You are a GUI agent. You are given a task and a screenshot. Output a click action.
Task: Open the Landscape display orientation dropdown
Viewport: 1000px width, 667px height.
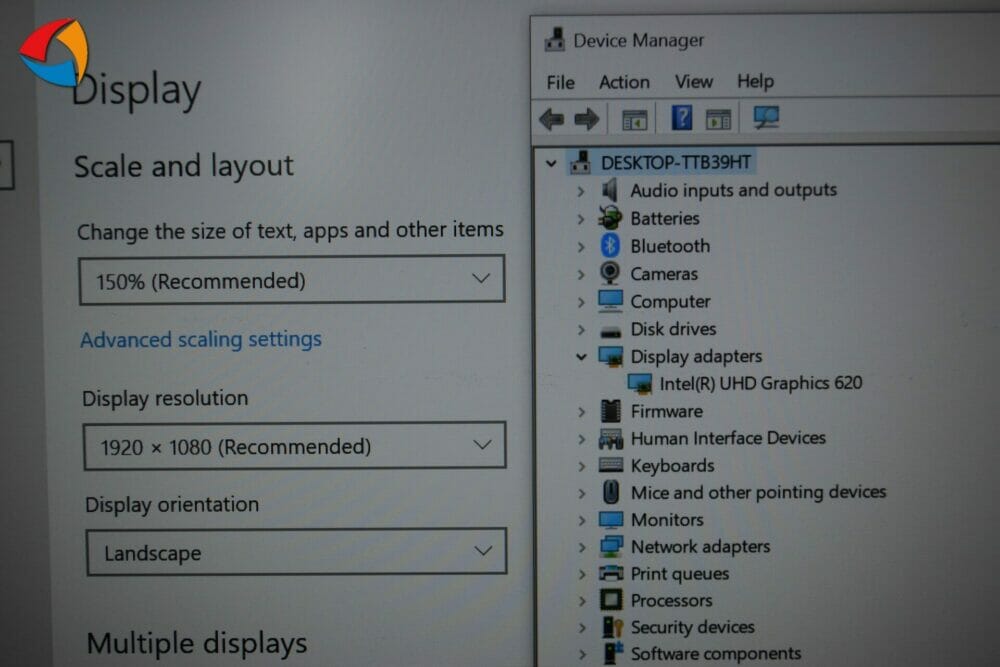pos(297,552)
